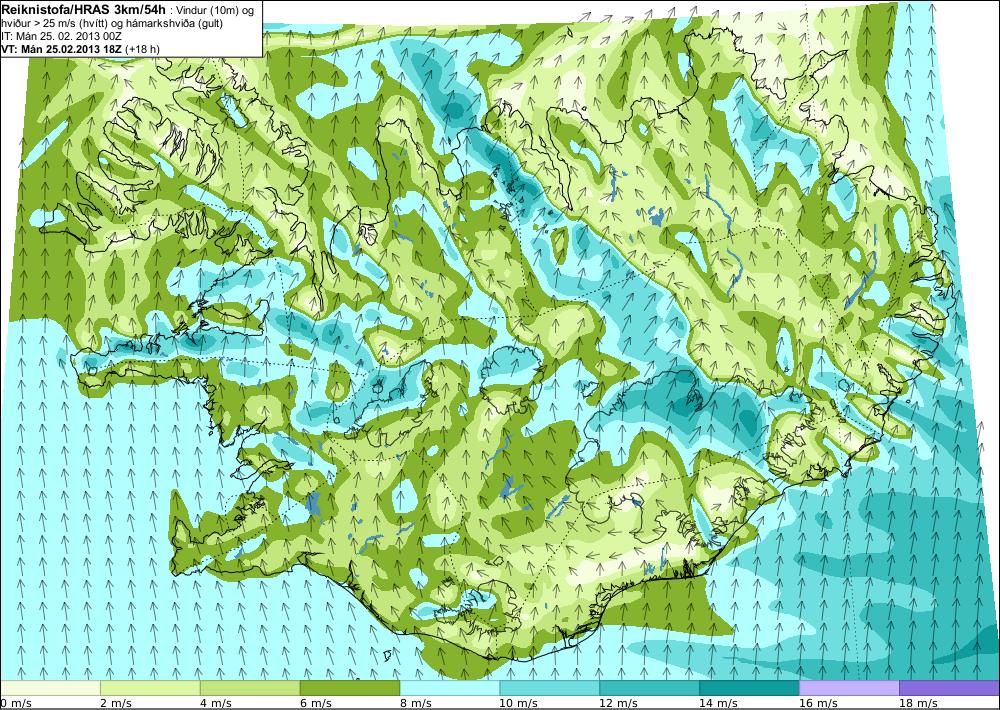Image resolution: width=1000 pixels, height=710 pixels.
Task: Click the 'VT: Mán 25.02.2013 18Z' valid time
Action: point(62,49)
